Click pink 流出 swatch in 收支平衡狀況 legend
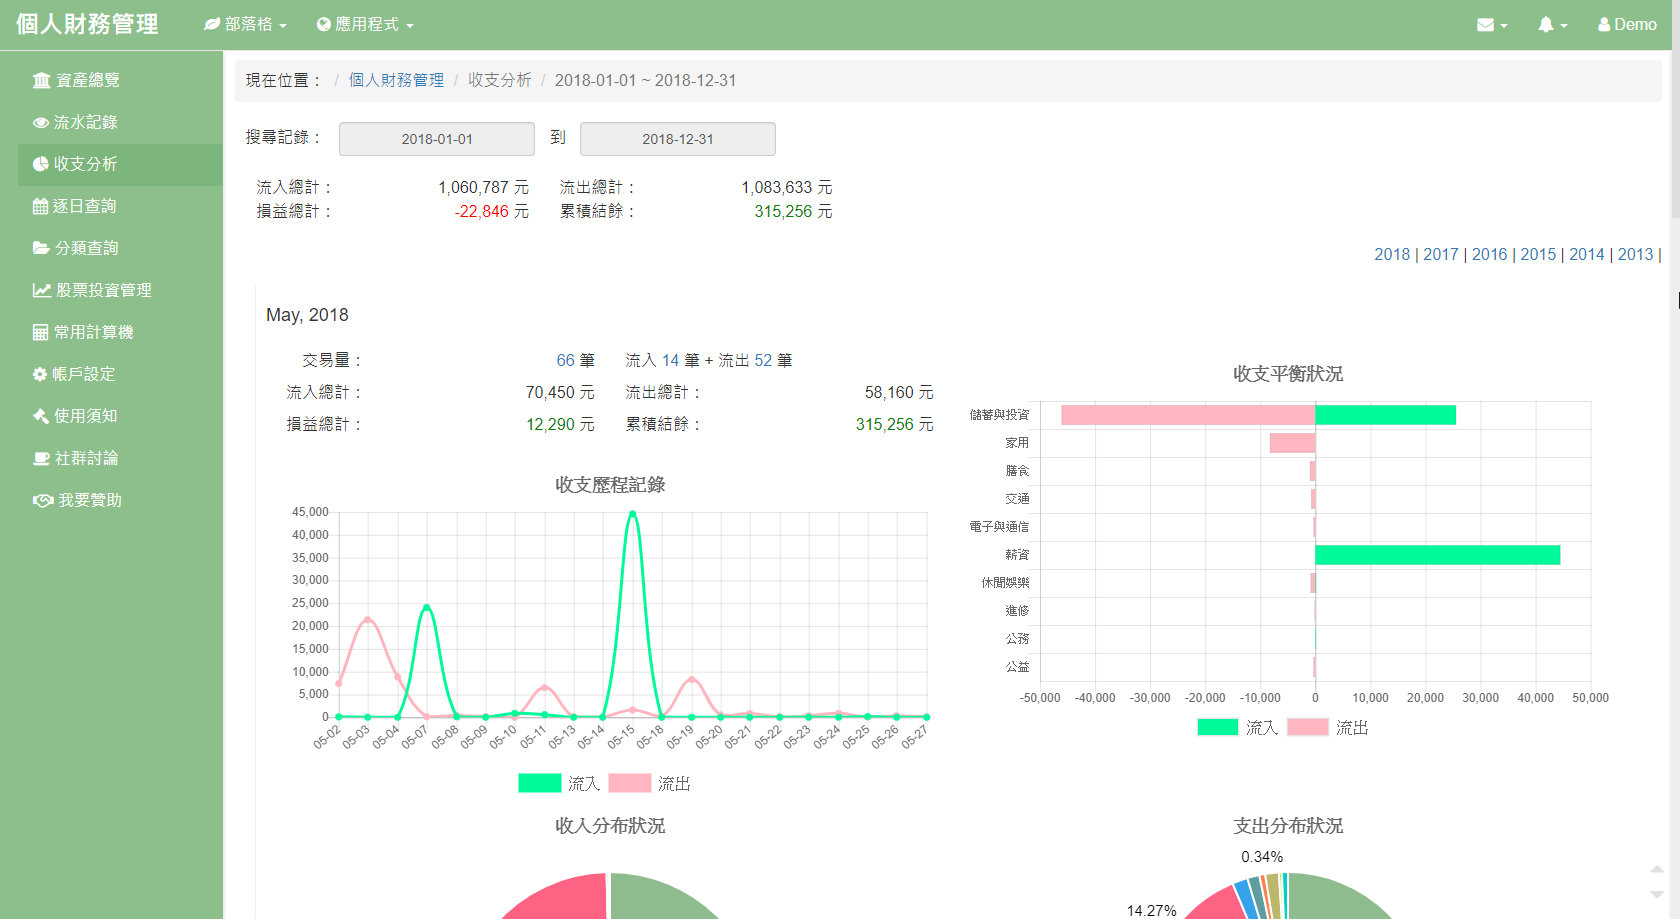Viewport: 1680px width, 919px height. pos(1307,728)
